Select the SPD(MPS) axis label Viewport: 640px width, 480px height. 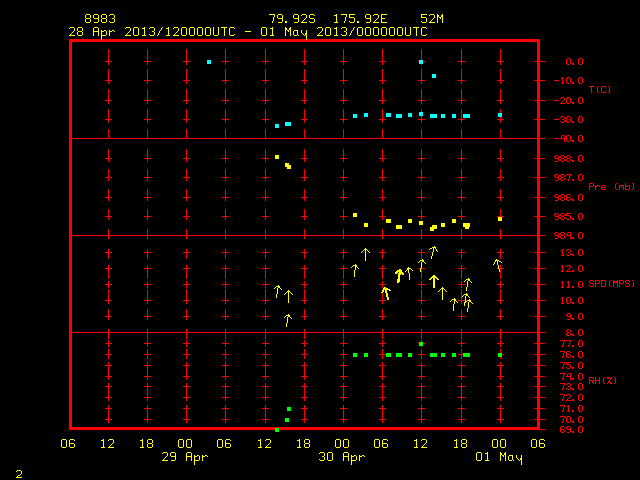(611, 283)
